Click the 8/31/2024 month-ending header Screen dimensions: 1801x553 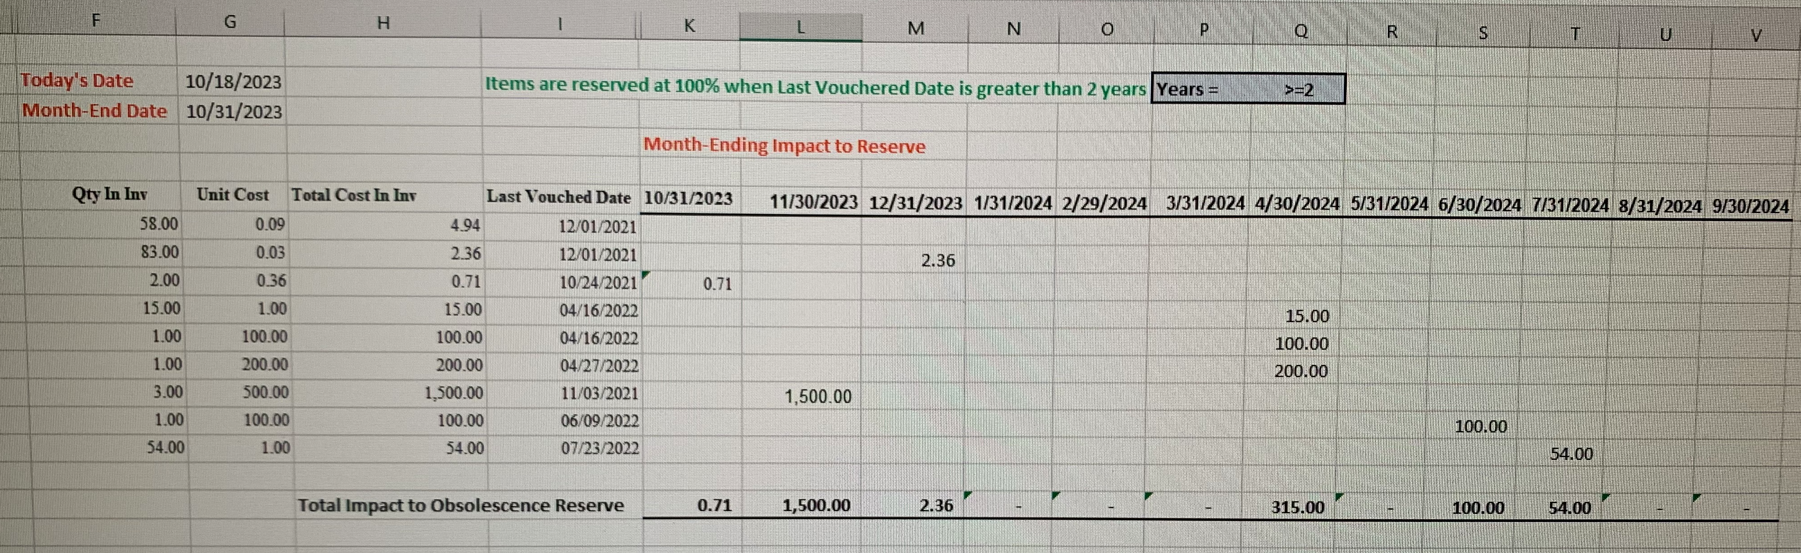[x=1660, y=206]
